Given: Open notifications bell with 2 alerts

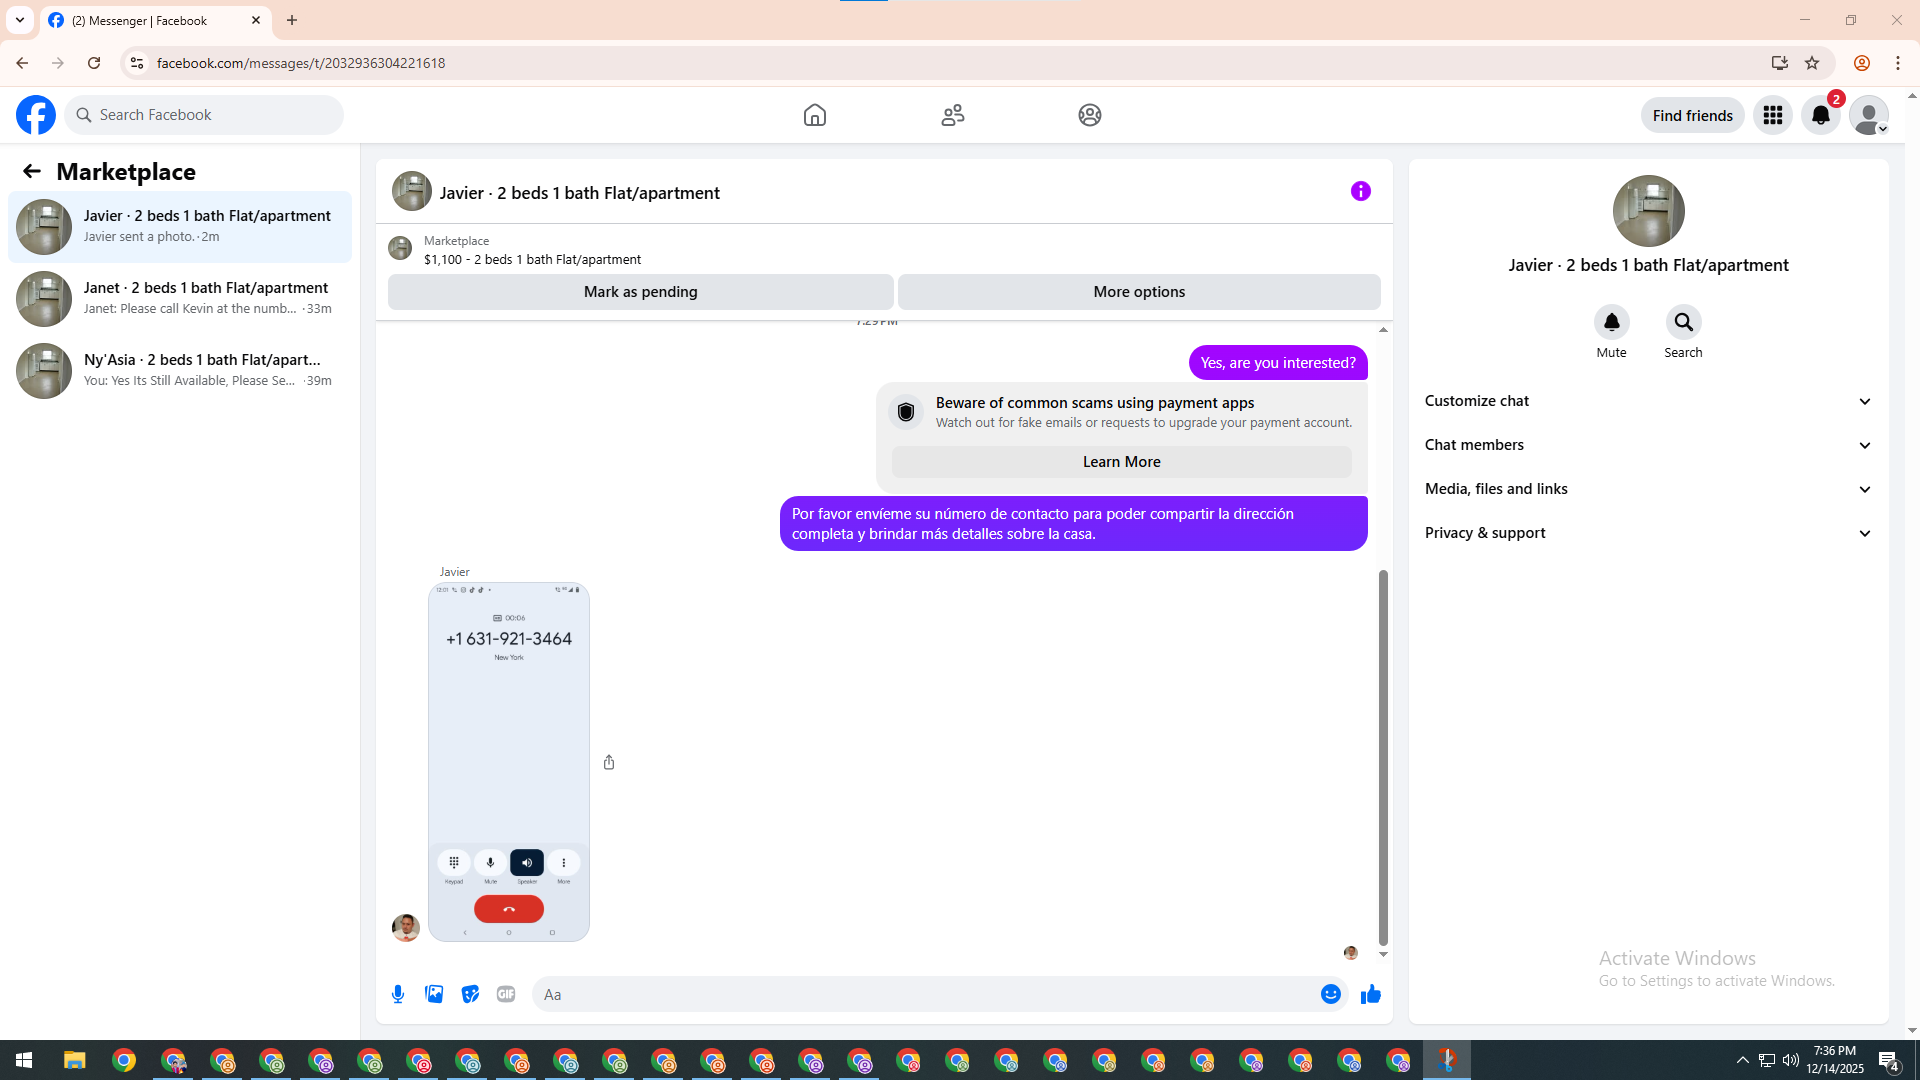Looking at the screenshot, I should 1820,116.
